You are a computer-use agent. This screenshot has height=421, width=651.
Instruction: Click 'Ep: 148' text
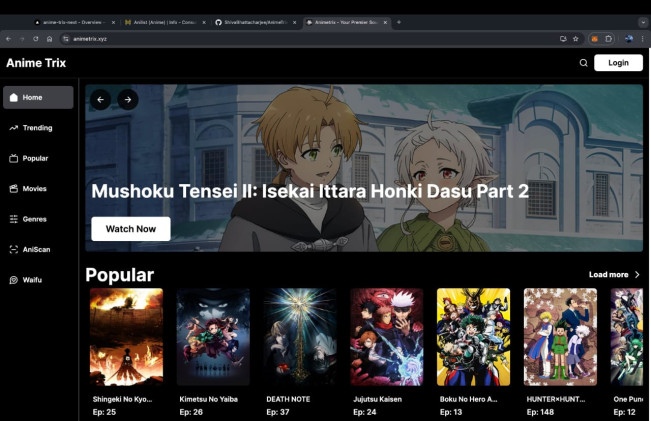coord(540,412)
